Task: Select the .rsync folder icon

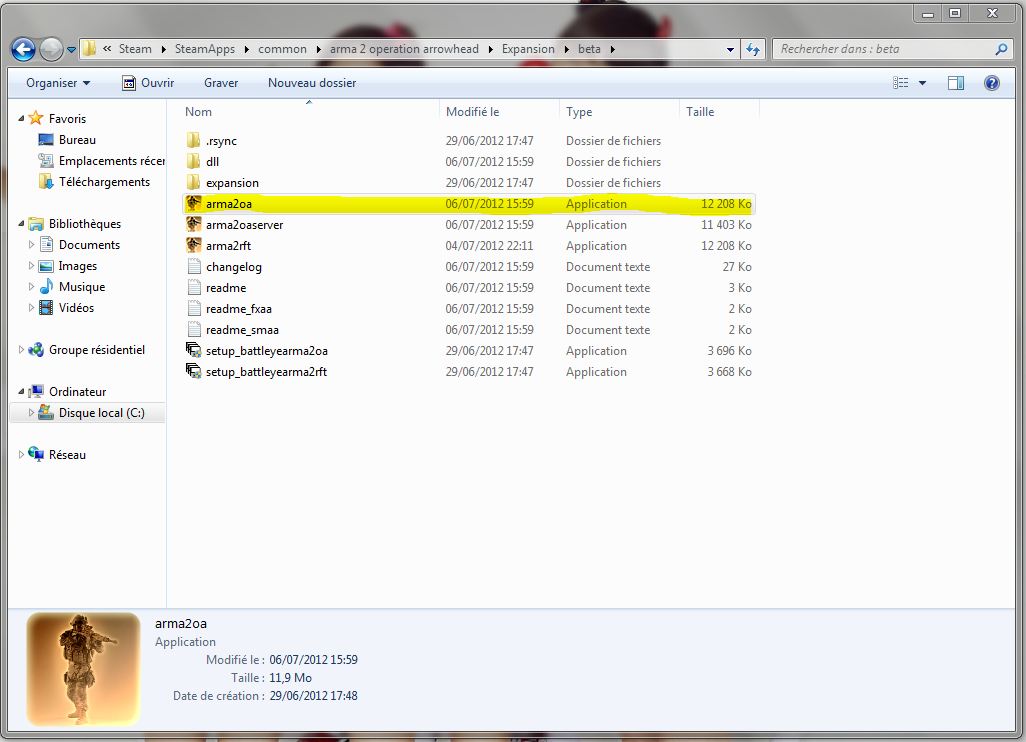Action: click(x=194, y=140)
